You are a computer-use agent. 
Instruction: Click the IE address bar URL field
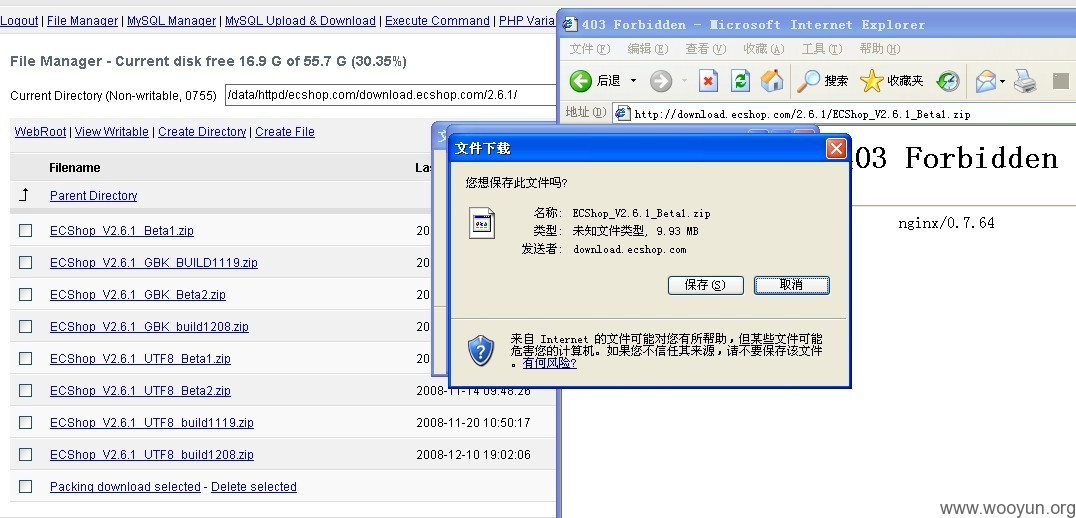tap(845, 113)
